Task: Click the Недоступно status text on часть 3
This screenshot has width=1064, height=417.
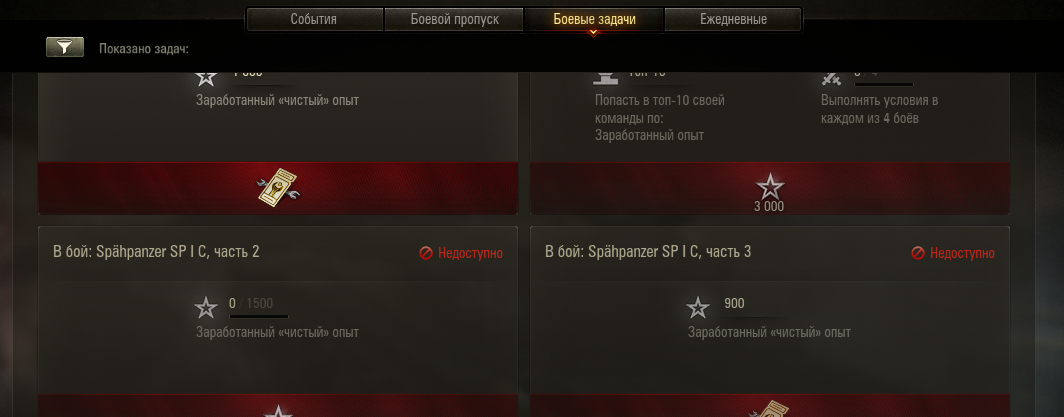Action: tap(962, 253)
